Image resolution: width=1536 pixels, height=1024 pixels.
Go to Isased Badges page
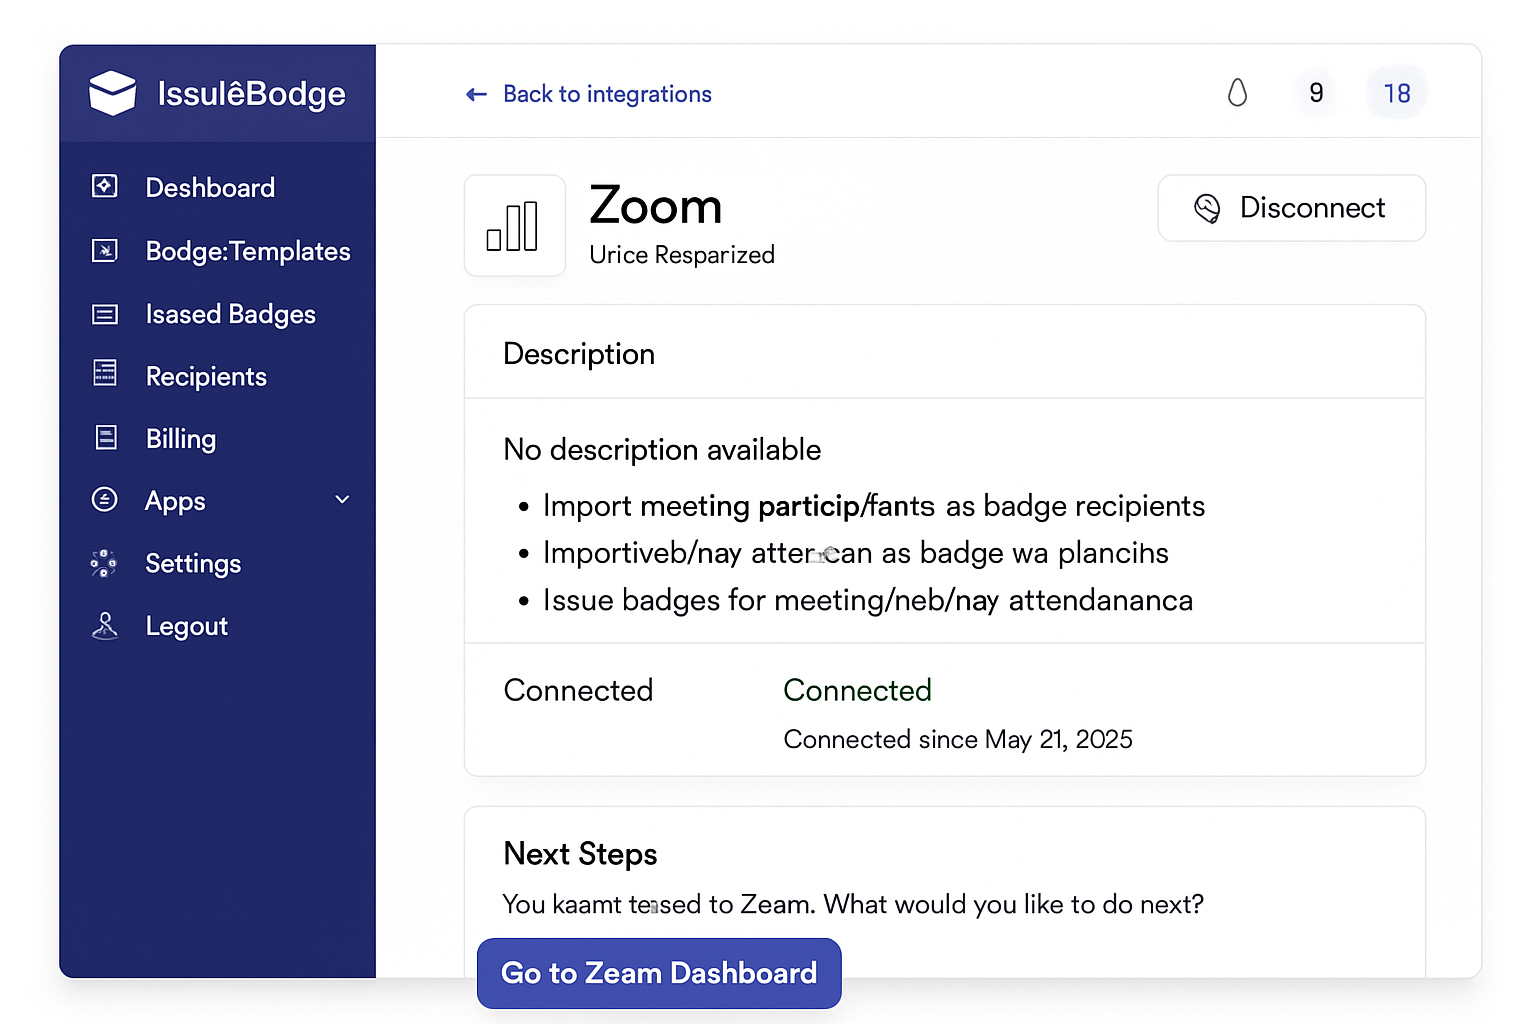click(230, 314)
